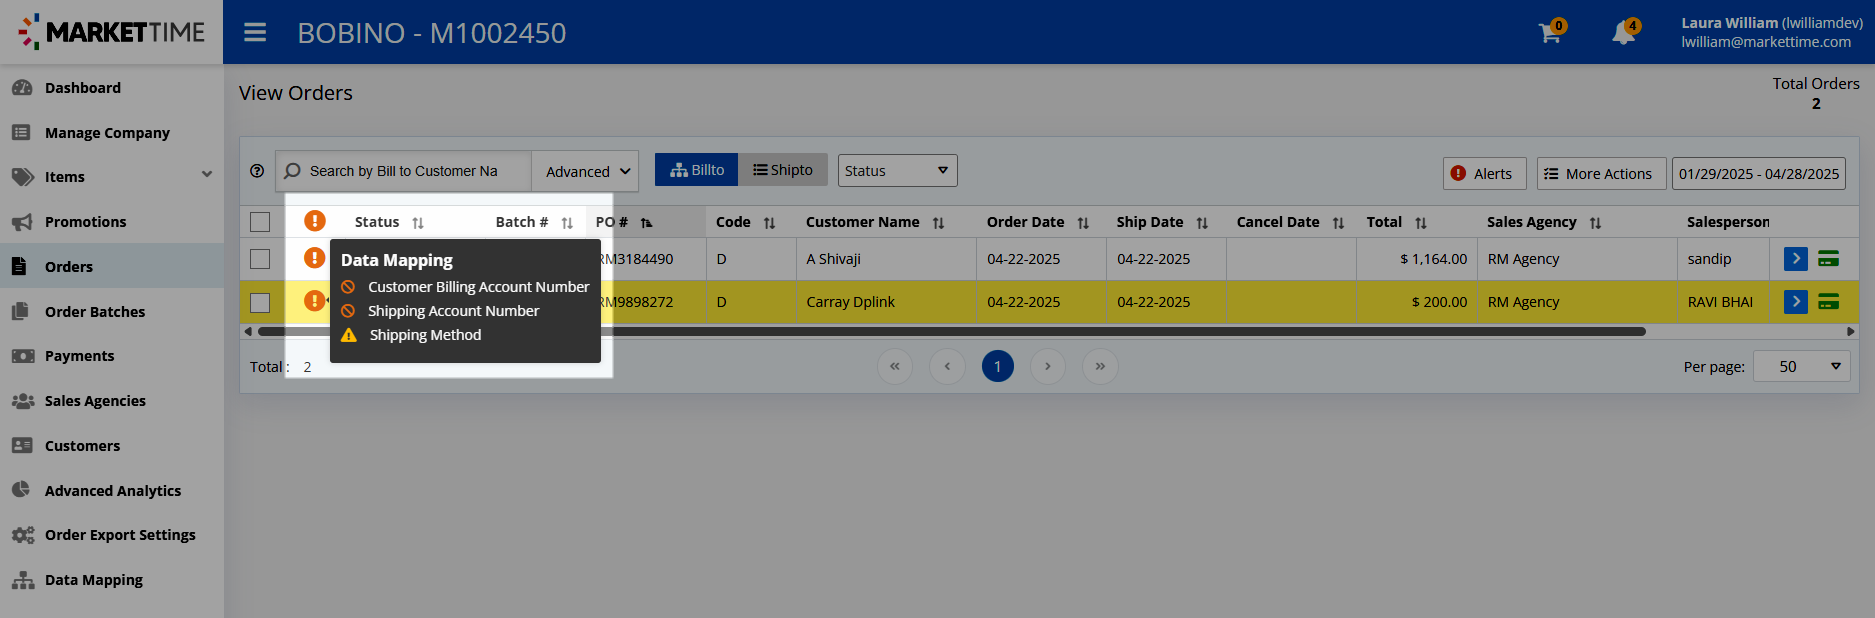This screenshot has height=618, width=1875.
Task: Click green payment card icon for Carray Dplink
Action: [x=1829, y=301]
